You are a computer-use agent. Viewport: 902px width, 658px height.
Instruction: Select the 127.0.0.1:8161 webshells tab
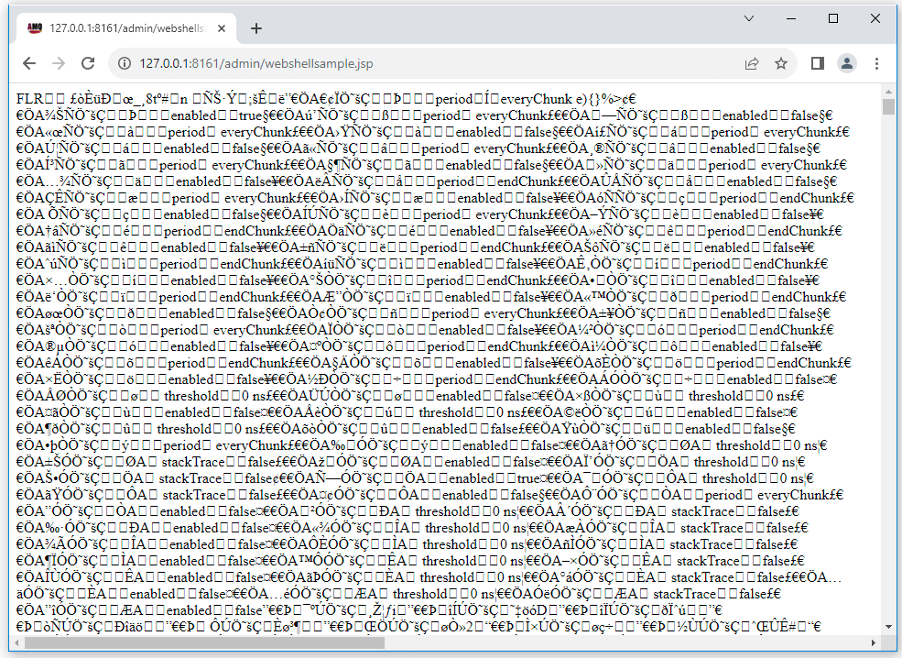pyautogui.click(x=120, y=28)
